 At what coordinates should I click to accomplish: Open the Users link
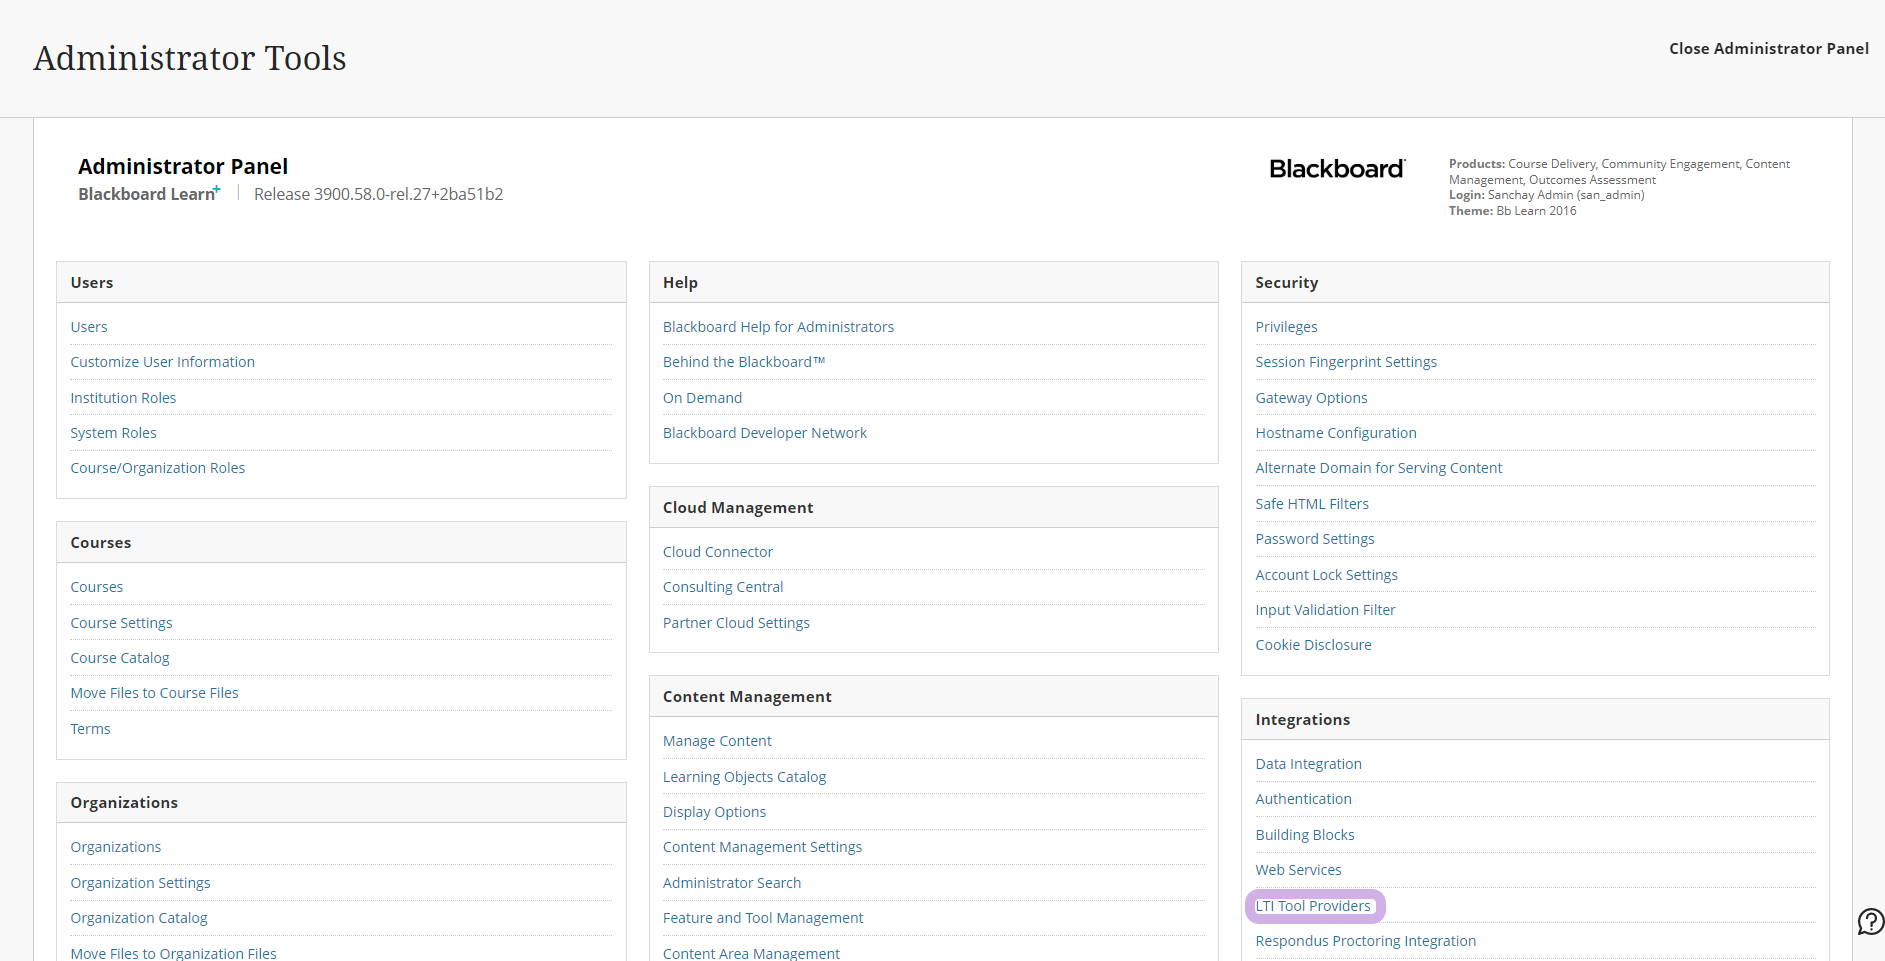89,327
